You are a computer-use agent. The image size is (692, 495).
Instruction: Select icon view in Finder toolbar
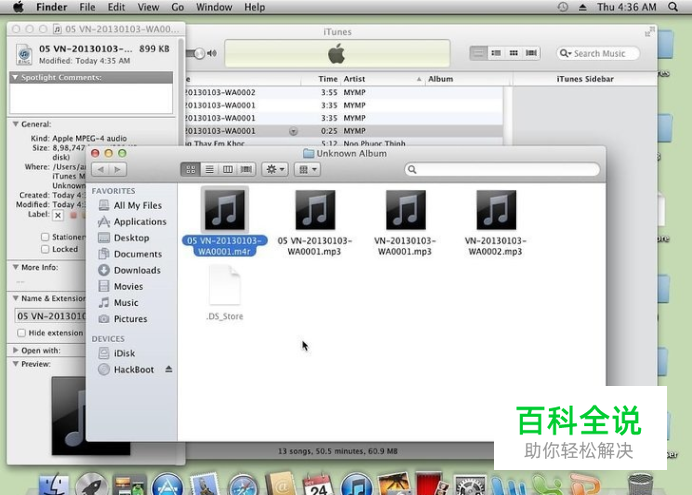tap(191, 169)
